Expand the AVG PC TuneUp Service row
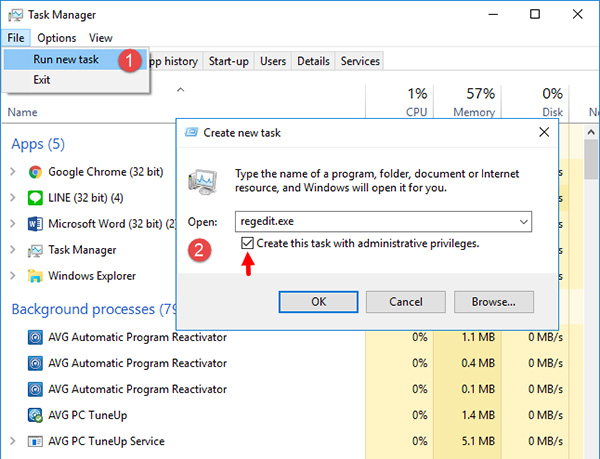 click(x=13, y=441)
